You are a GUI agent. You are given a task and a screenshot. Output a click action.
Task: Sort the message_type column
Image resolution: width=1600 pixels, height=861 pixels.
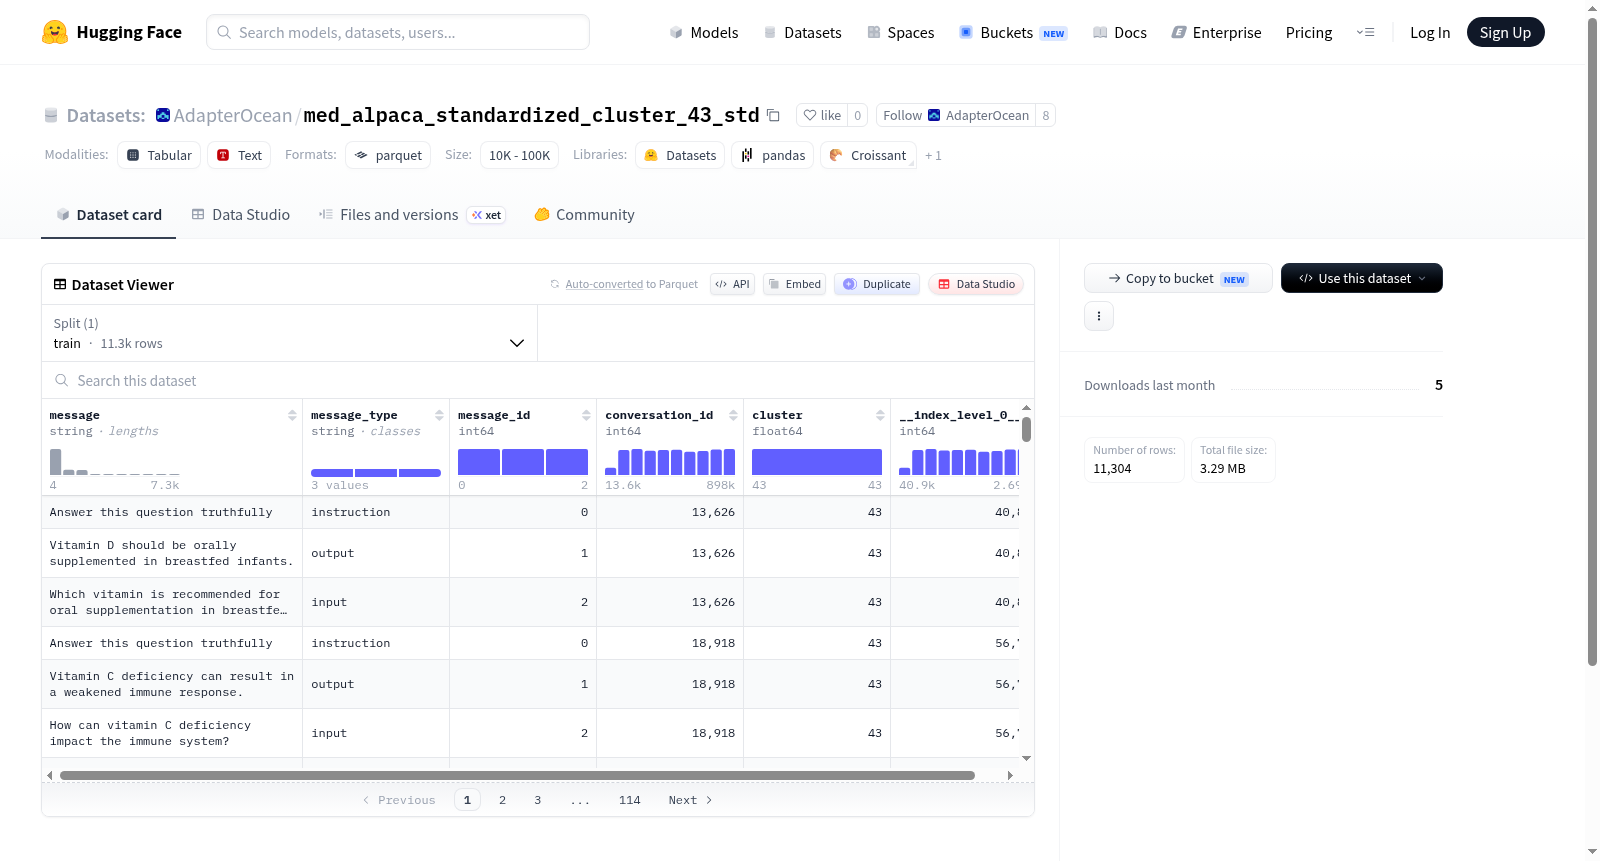pos(439,415)
